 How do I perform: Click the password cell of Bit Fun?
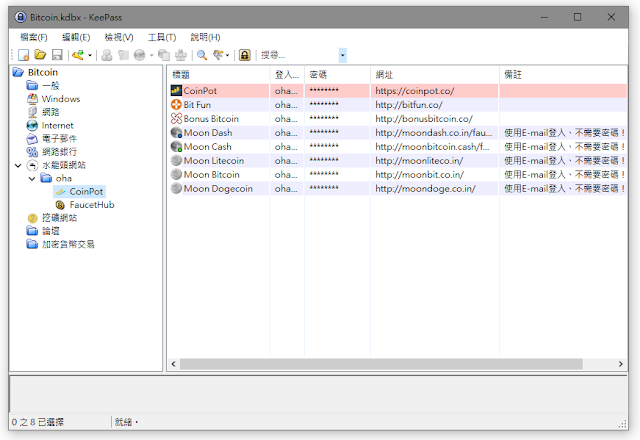[338, 104]
